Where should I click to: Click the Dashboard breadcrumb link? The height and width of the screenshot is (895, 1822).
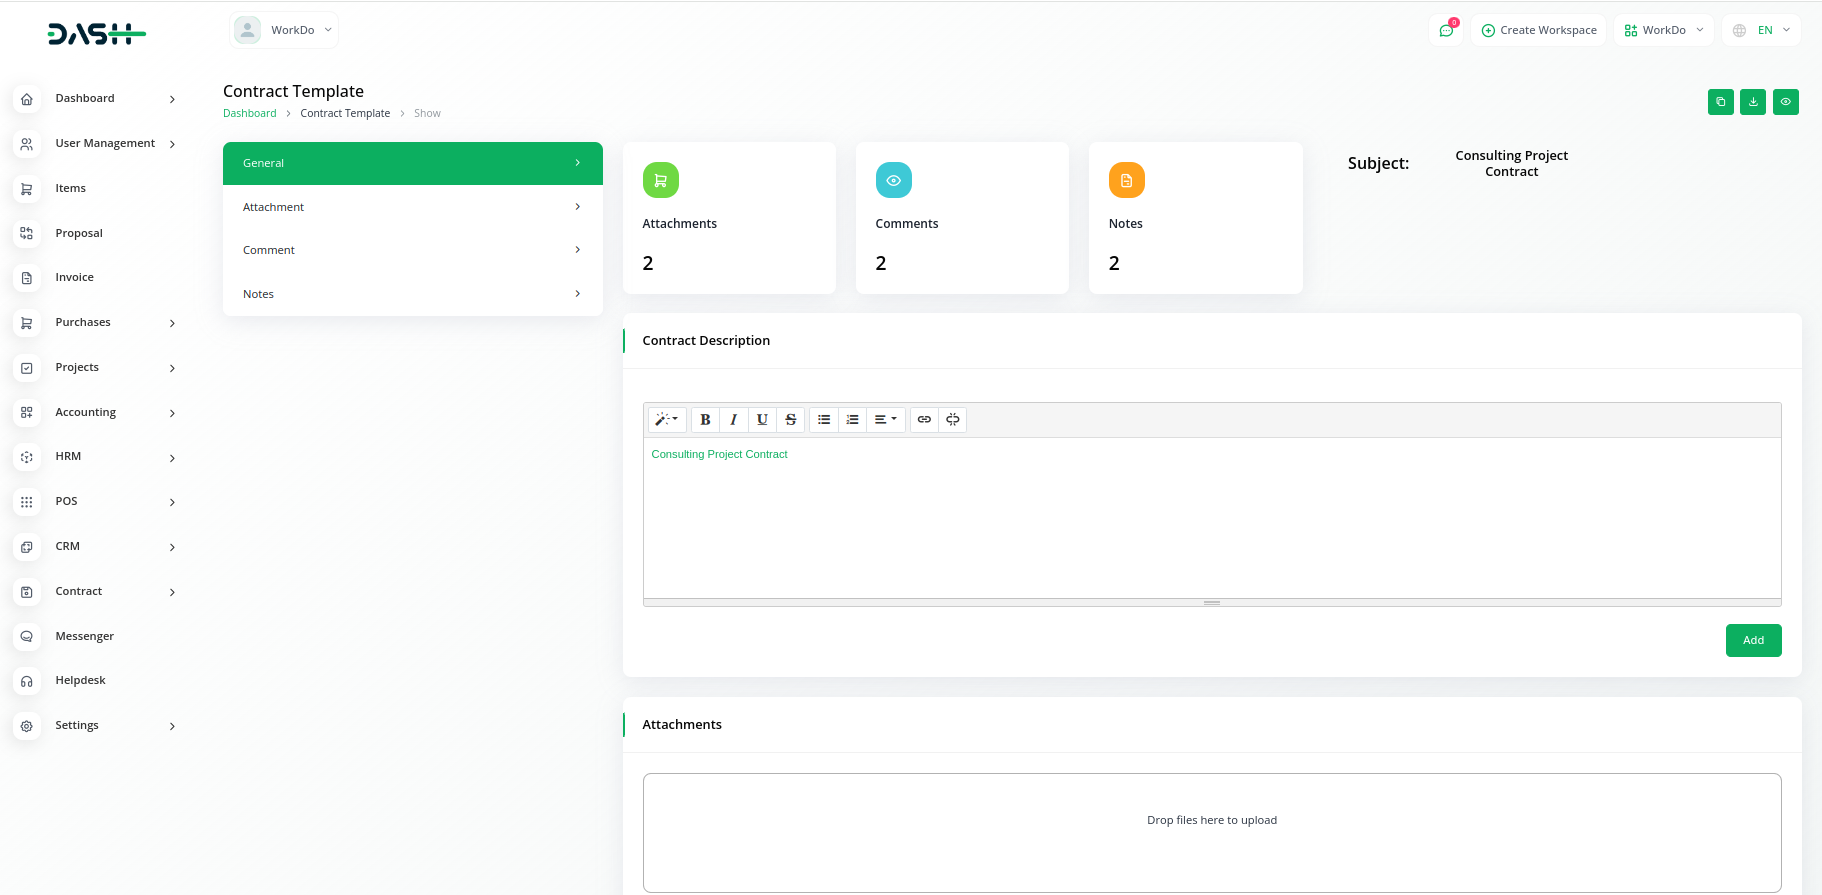249,113
